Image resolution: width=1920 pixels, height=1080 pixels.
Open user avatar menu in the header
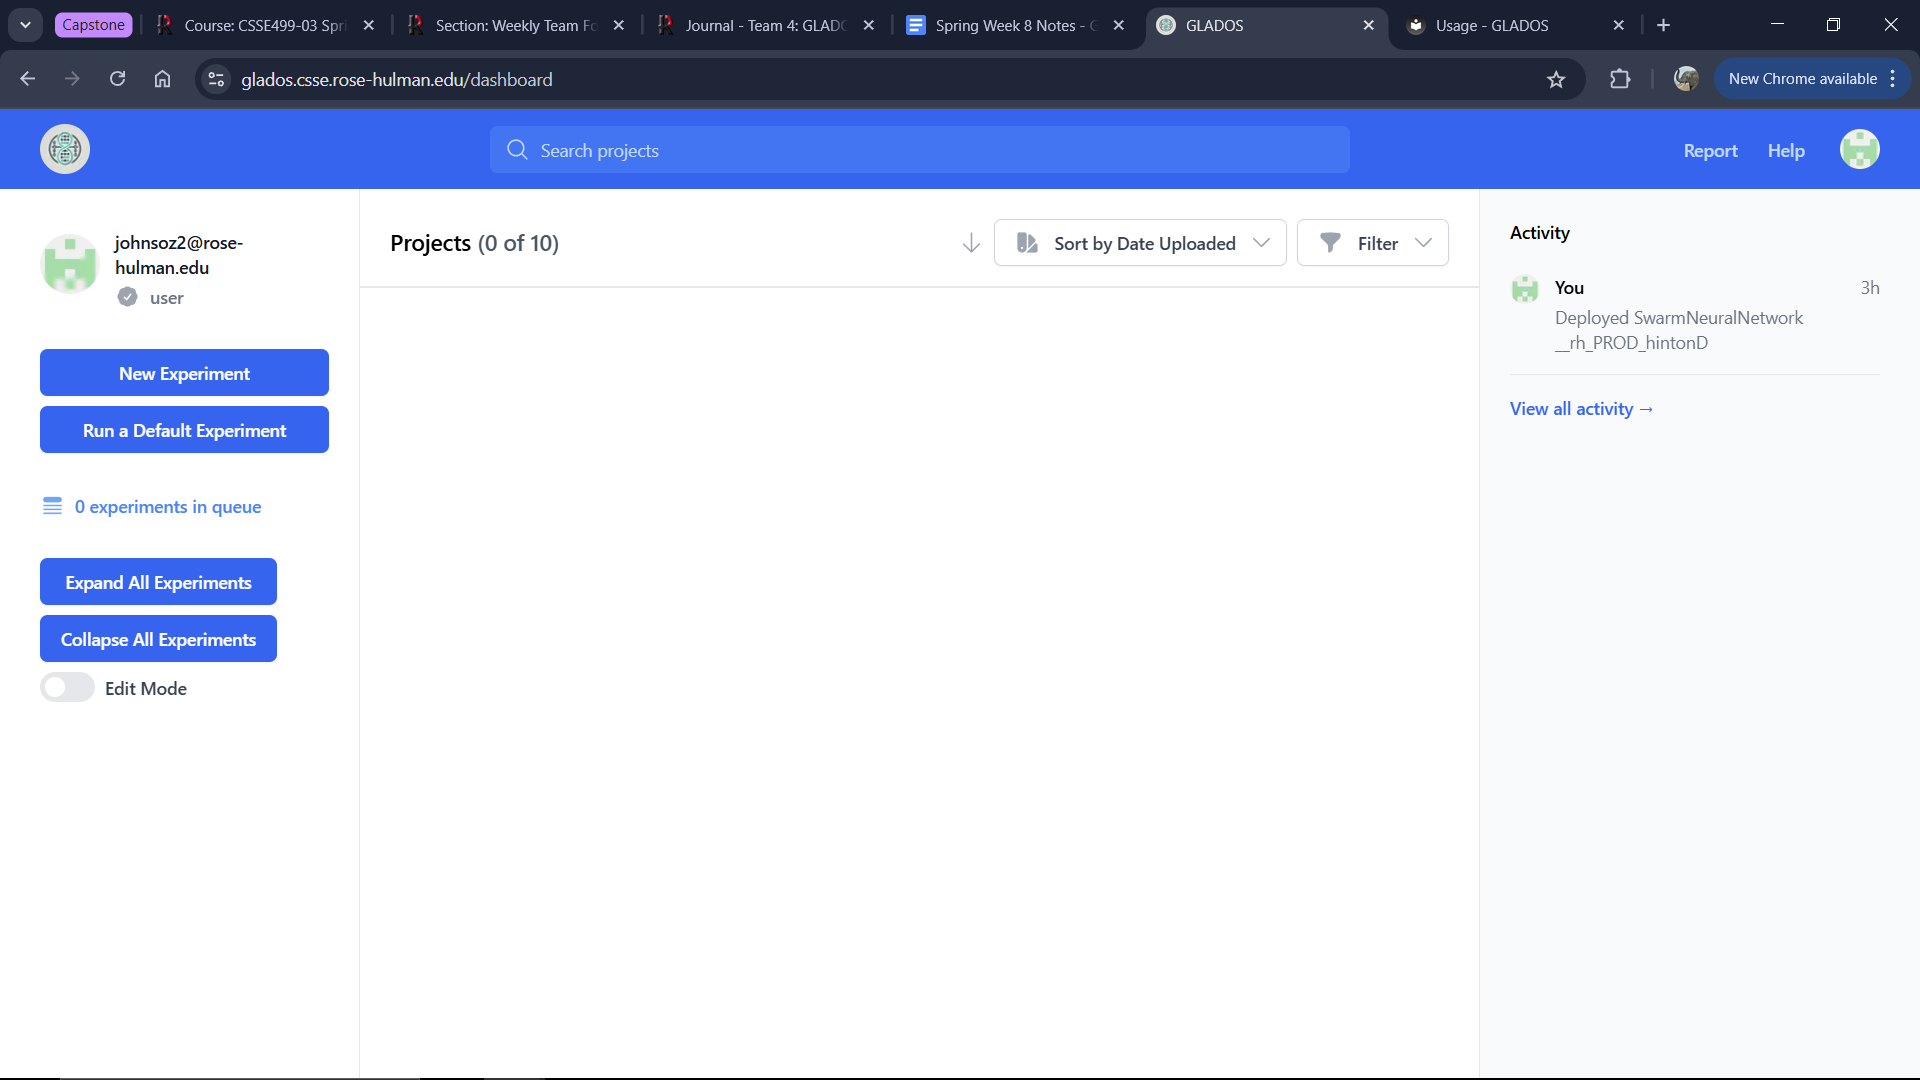pos(1859,150)
